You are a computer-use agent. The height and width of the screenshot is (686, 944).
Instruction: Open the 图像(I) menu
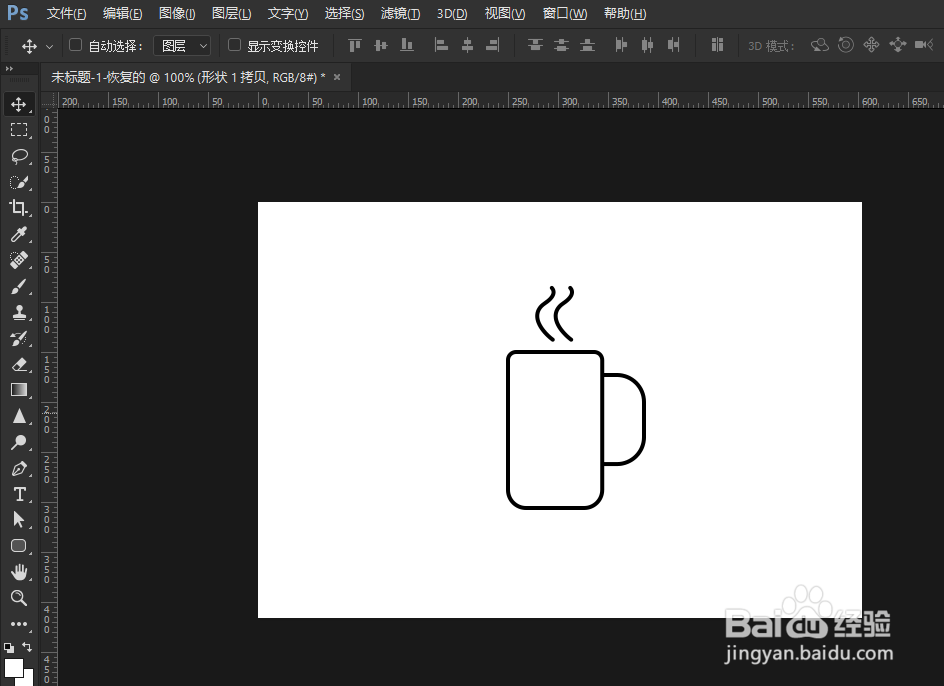(x=177, y=13)
